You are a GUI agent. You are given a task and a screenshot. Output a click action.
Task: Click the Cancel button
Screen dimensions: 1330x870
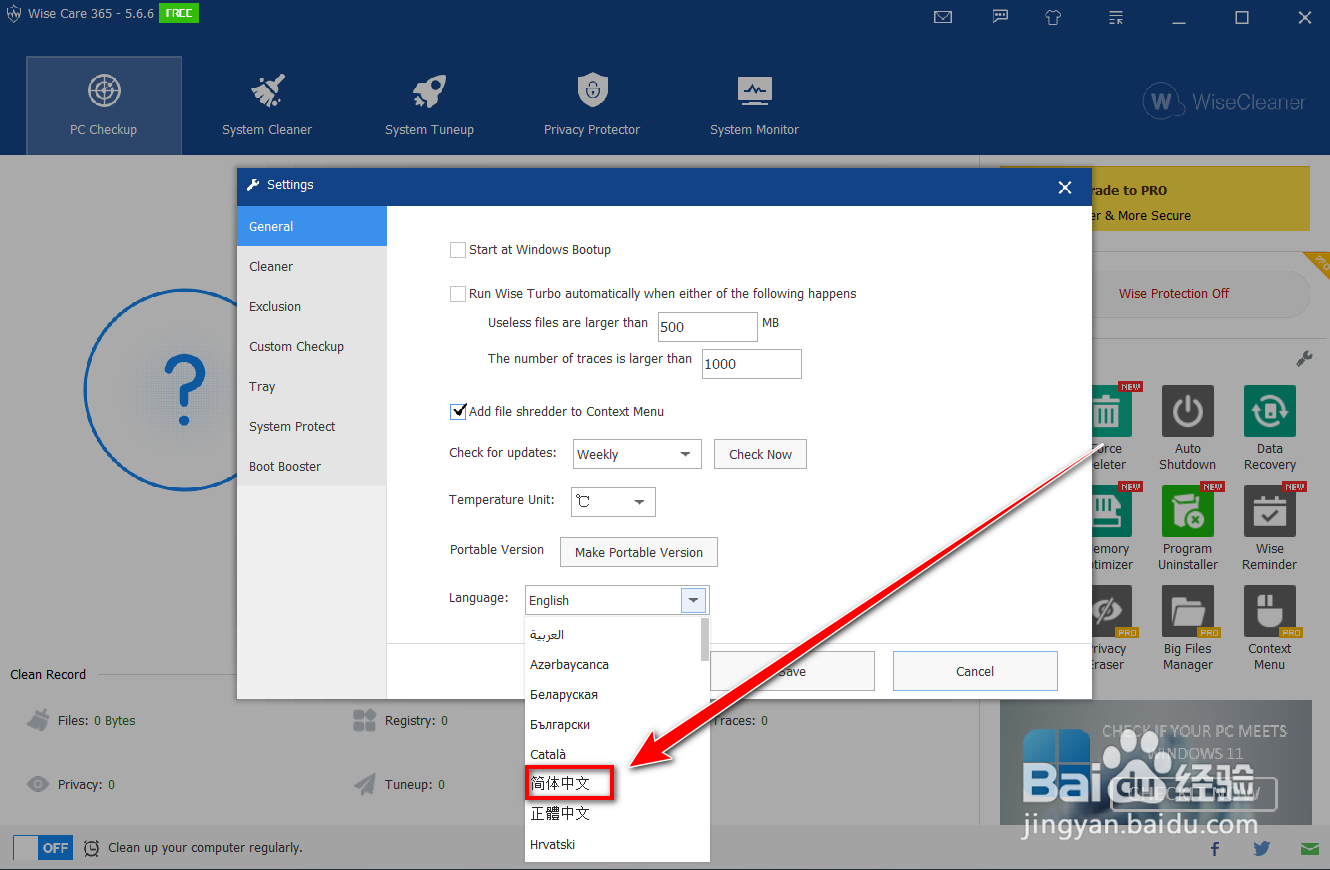pyautogui.click(x=975, y=671)
